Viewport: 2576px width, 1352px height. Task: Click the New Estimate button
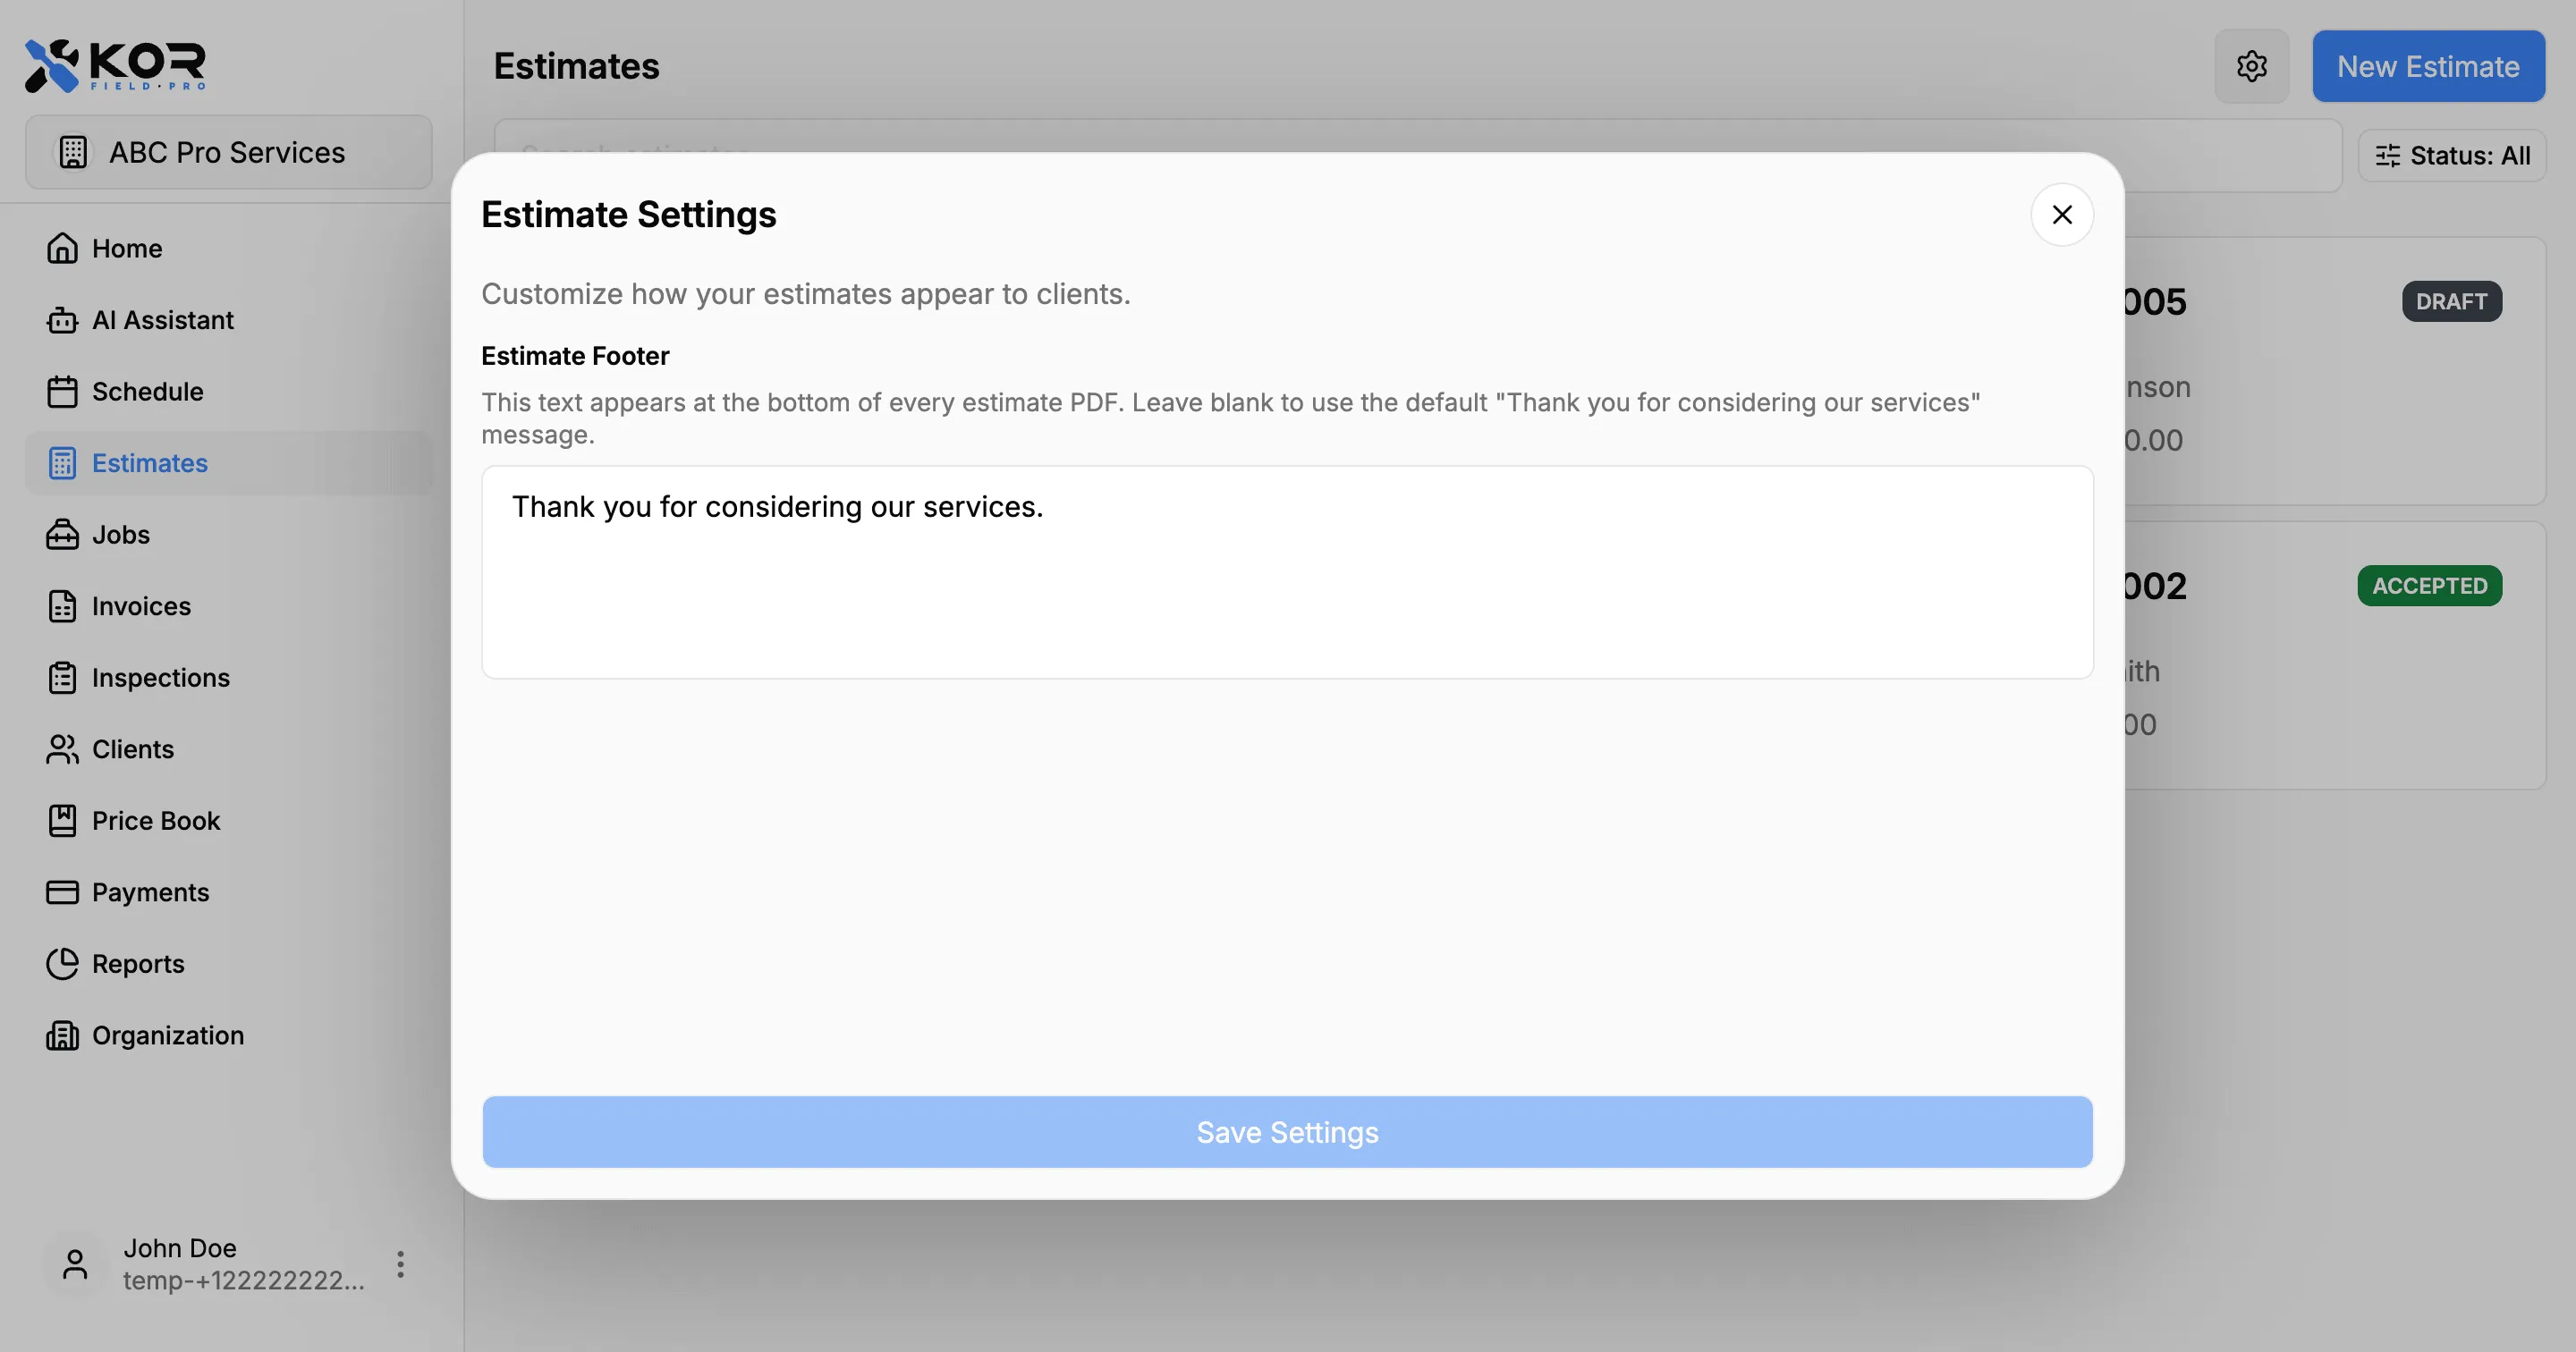point(2429,65)
